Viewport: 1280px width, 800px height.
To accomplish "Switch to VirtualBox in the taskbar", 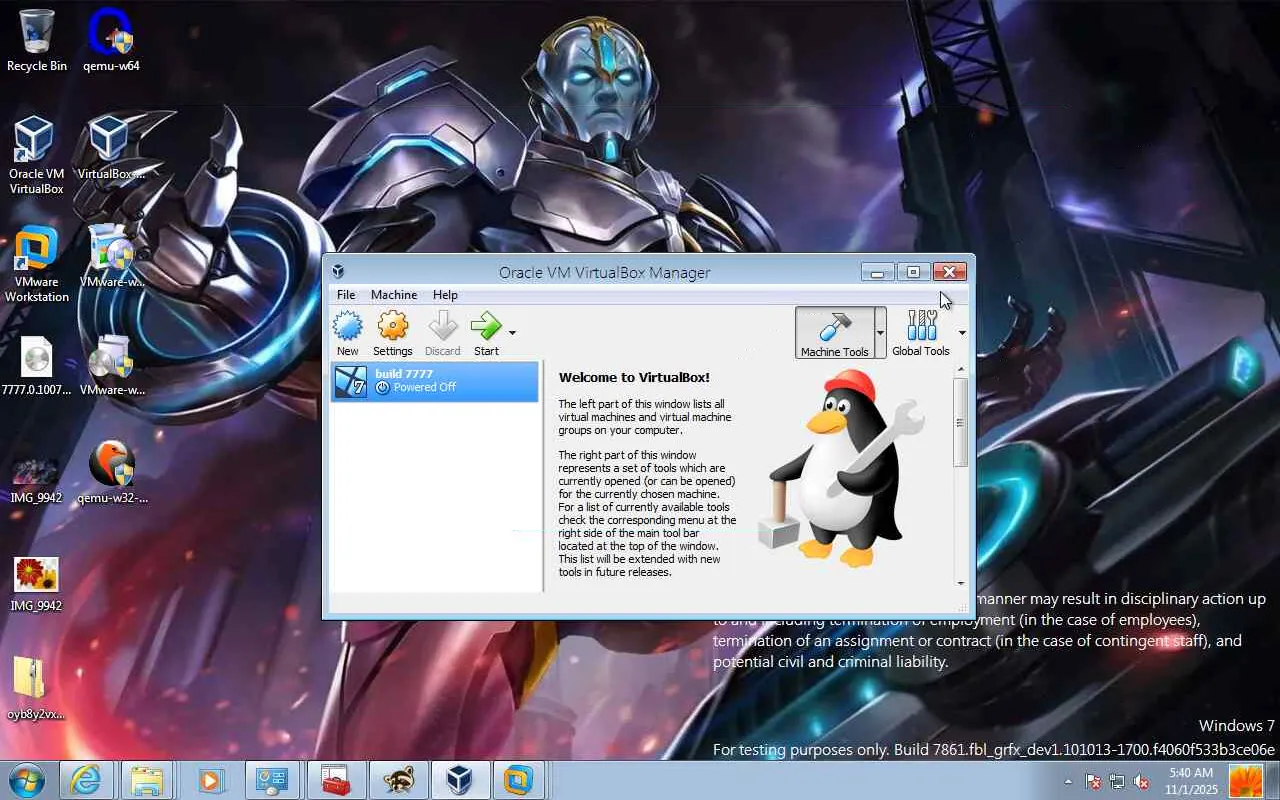I will [459, 780].
